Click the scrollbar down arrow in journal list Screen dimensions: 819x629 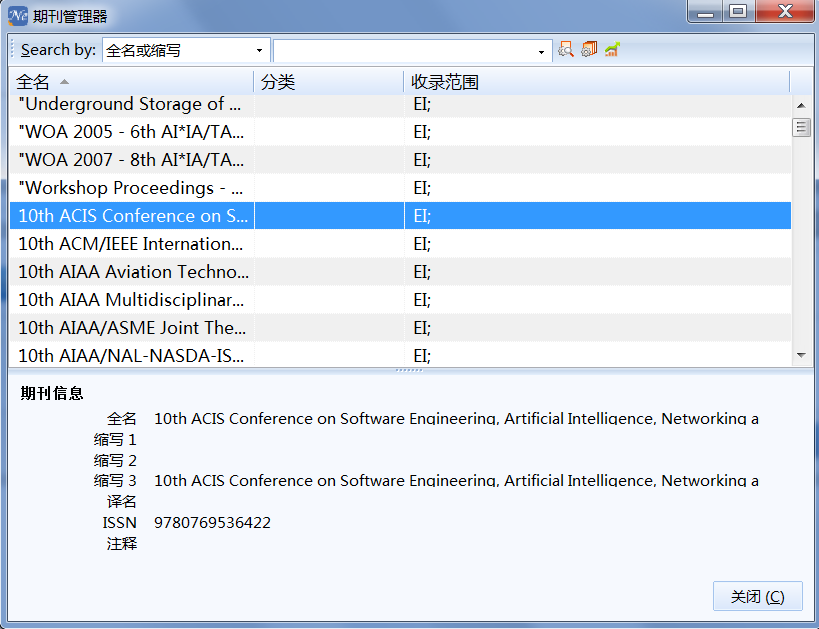(801, 355)
